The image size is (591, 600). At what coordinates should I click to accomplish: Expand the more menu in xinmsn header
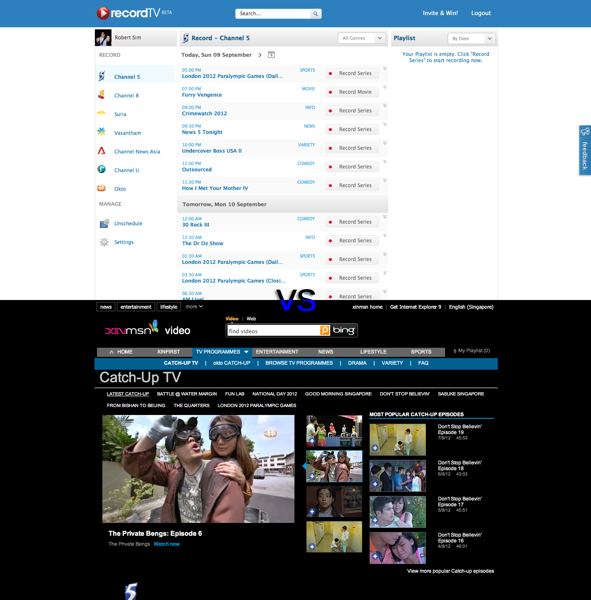point(194,307)
